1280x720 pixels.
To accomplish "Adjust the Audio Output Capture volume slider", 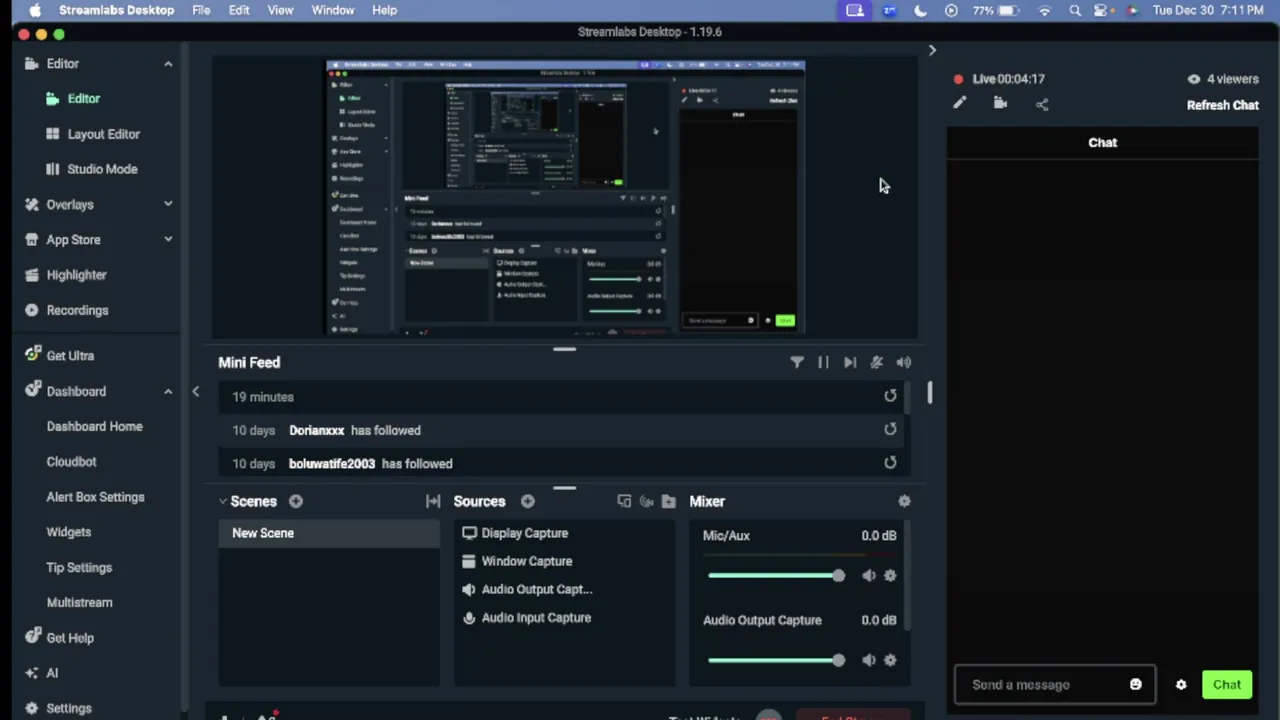I will 776,660.
